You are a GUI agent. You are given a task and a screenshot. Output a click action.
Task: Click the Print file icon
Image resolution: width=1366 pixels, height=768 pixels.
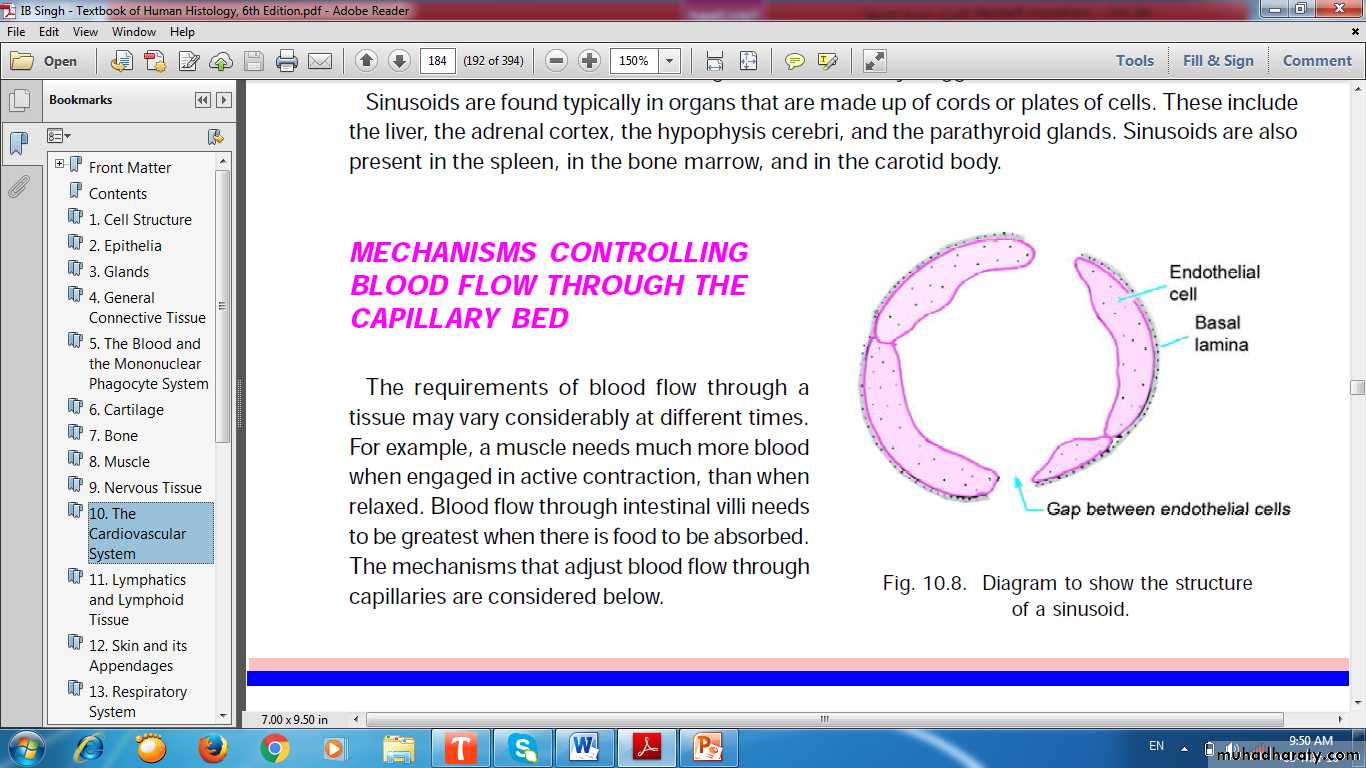[x=287, y=61]
